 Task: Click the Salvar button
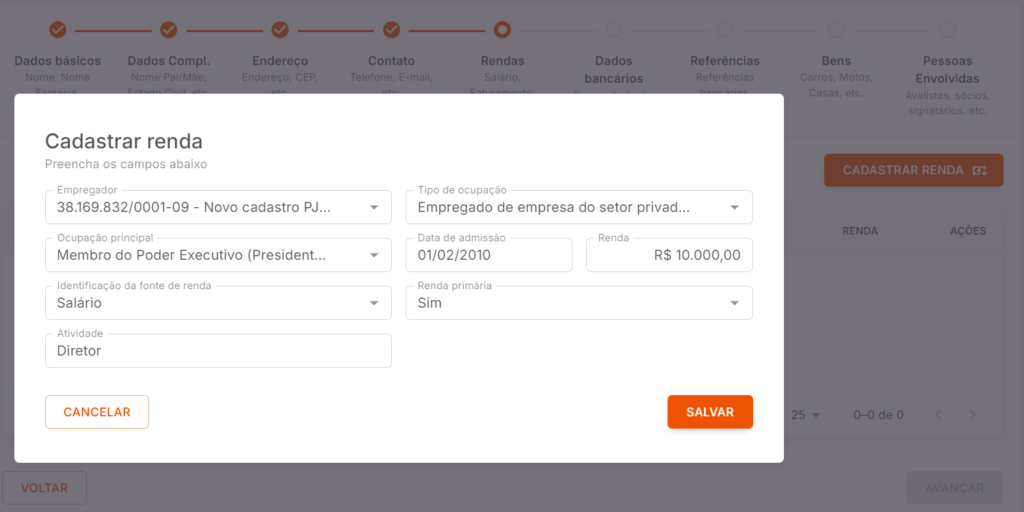710,412
